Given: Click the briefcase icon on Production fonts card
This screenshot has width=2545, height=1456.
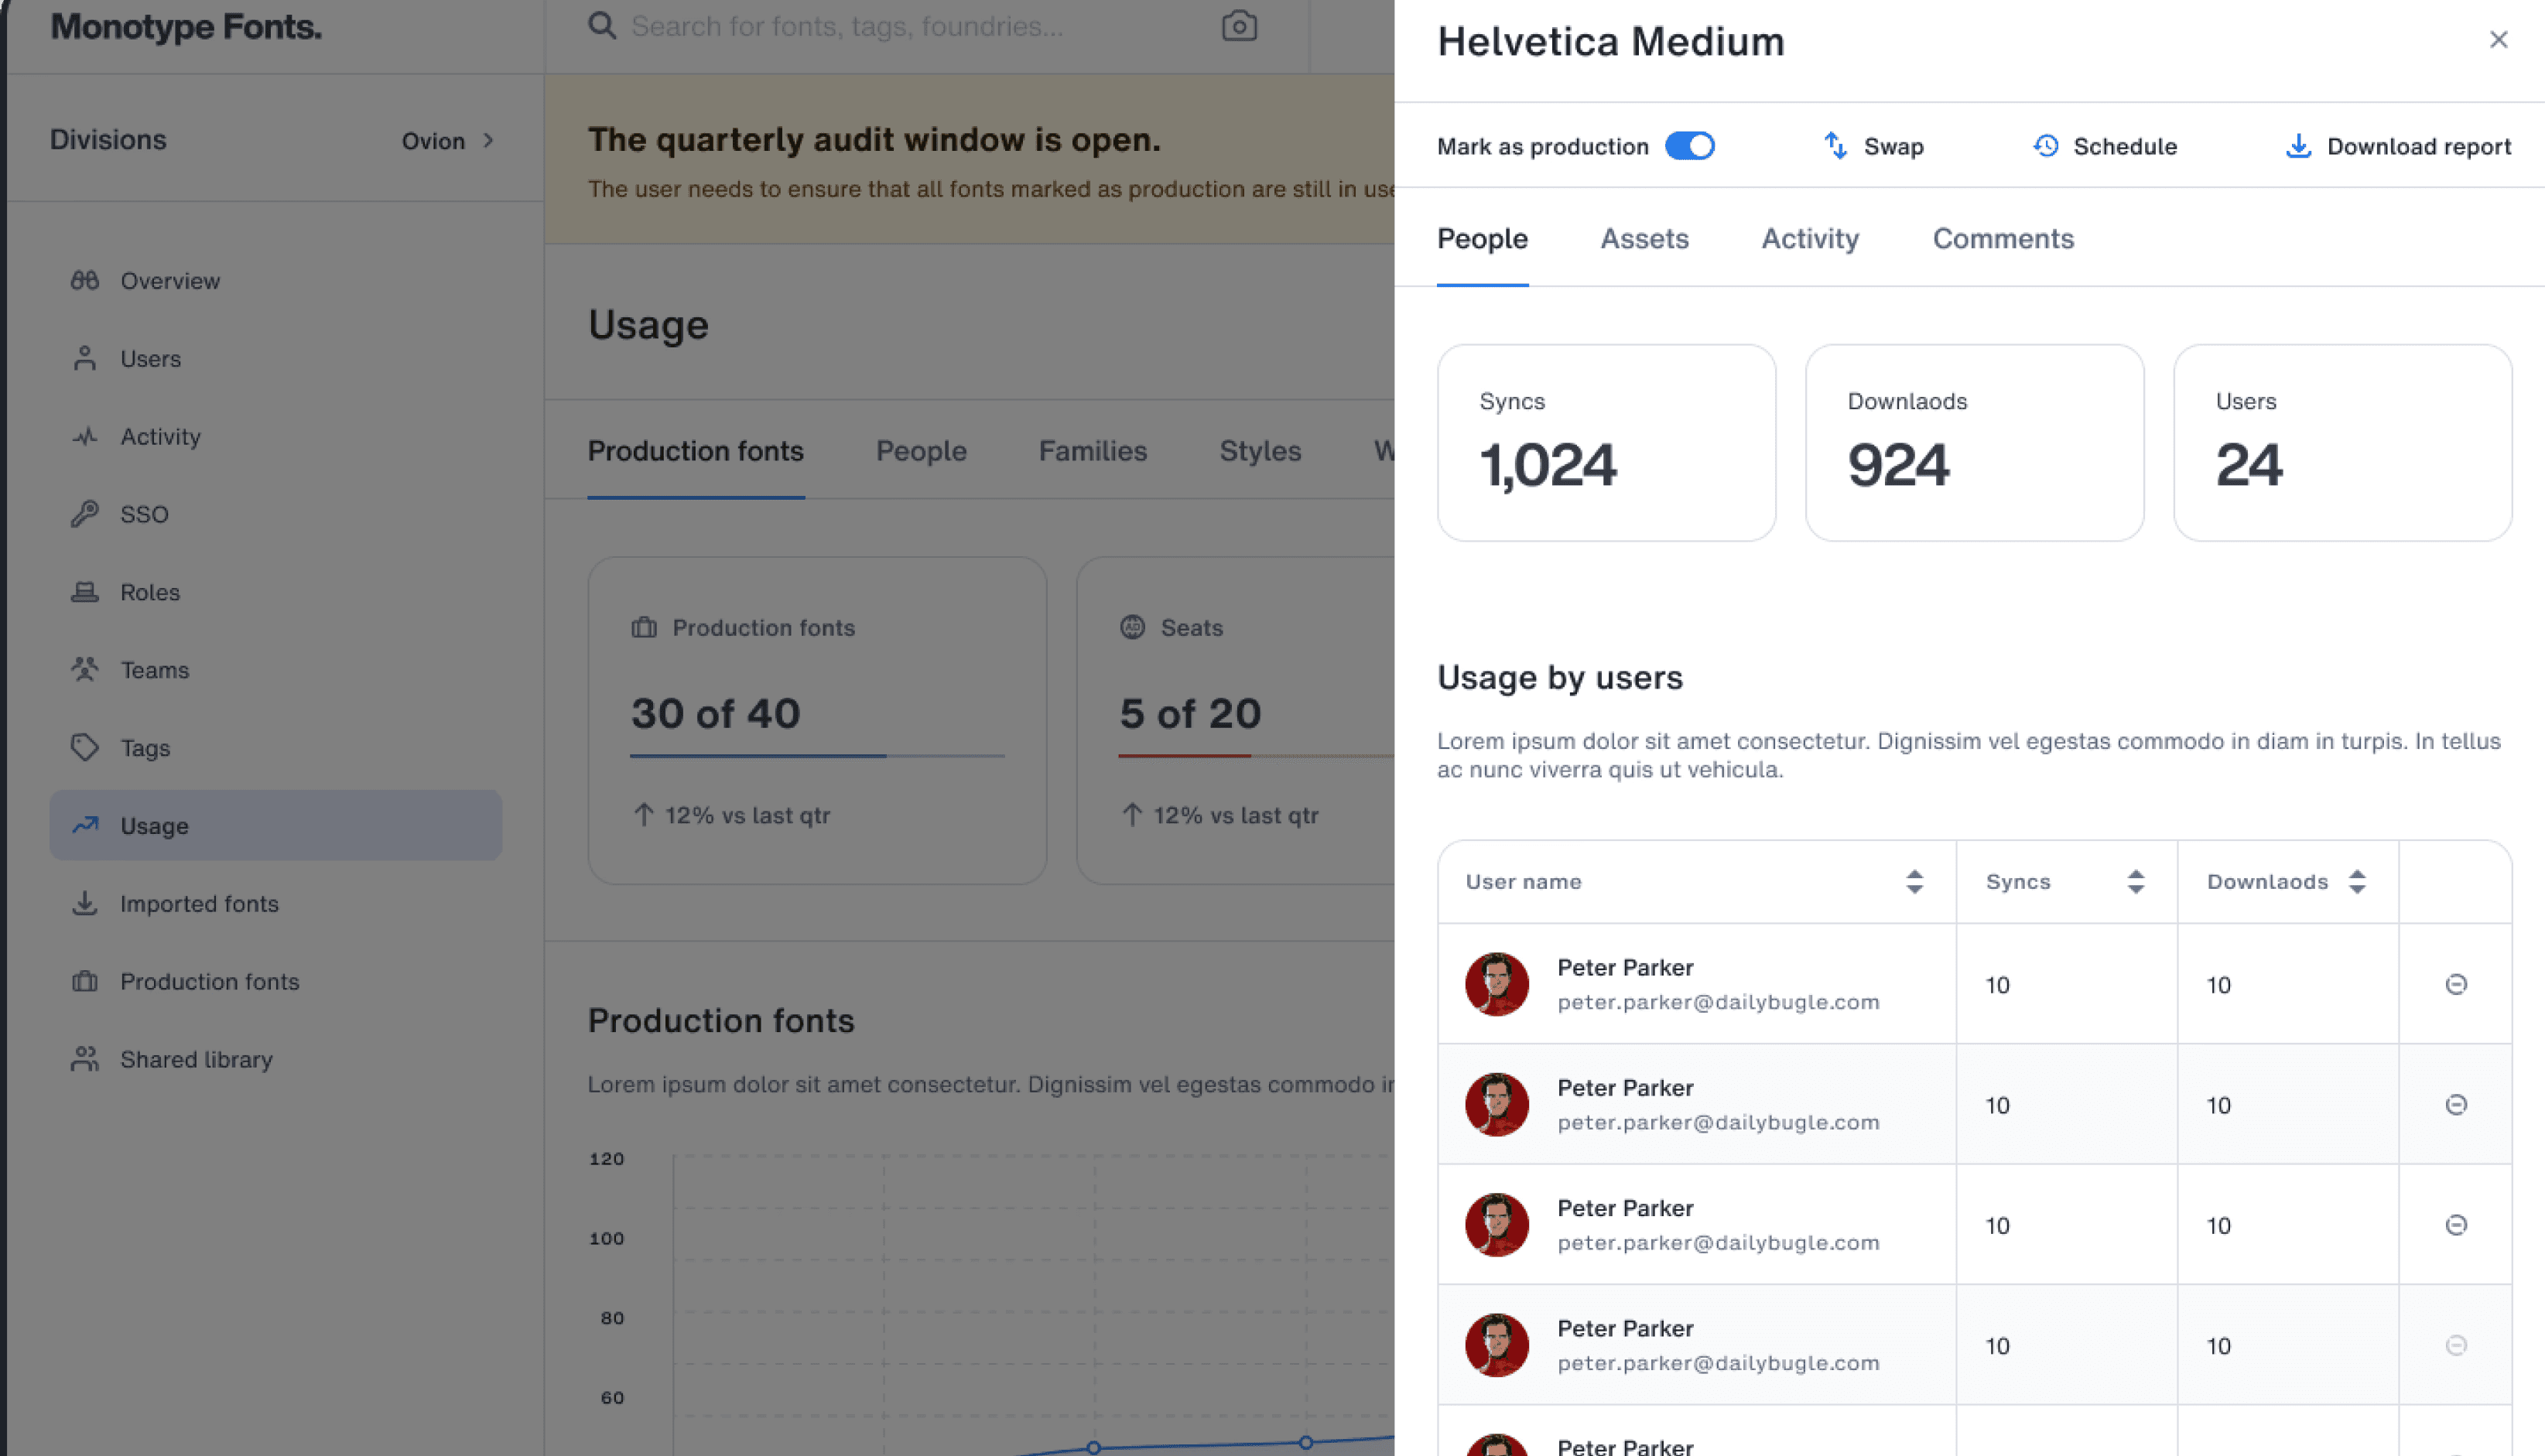Looking at the screenshot, I should pos(644,628).
